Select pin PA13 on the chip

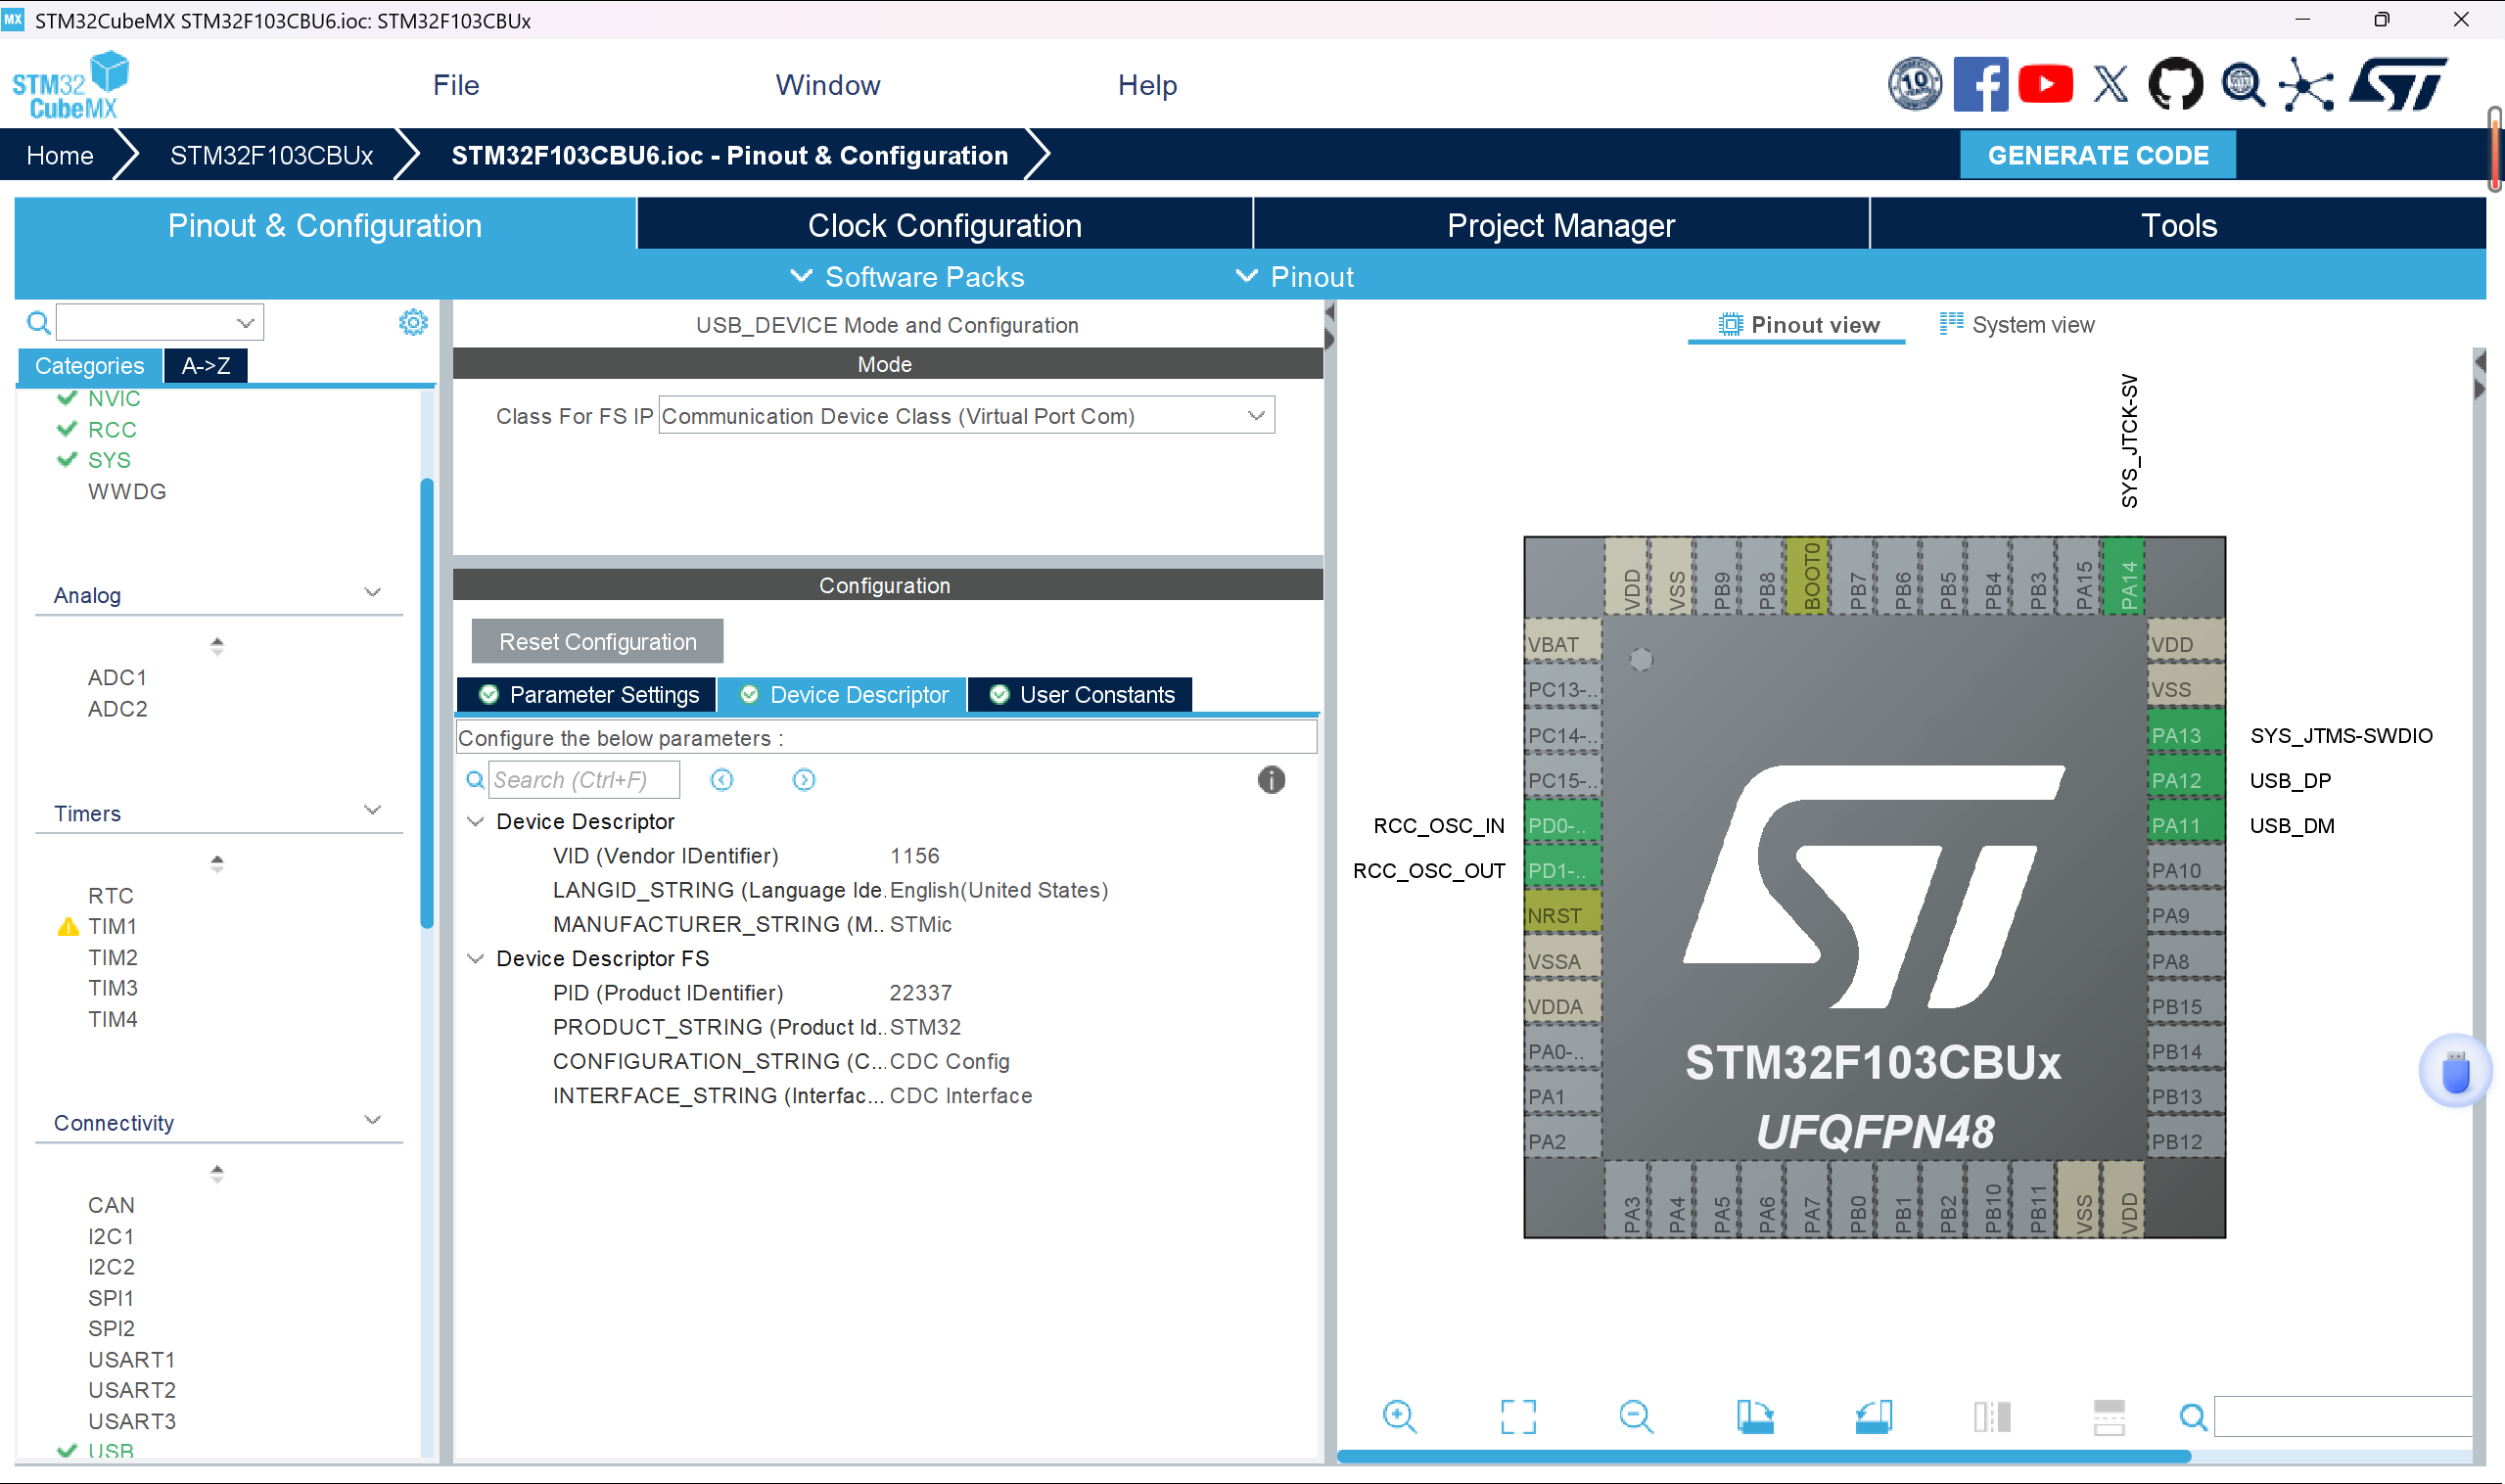coord(2186,736)
